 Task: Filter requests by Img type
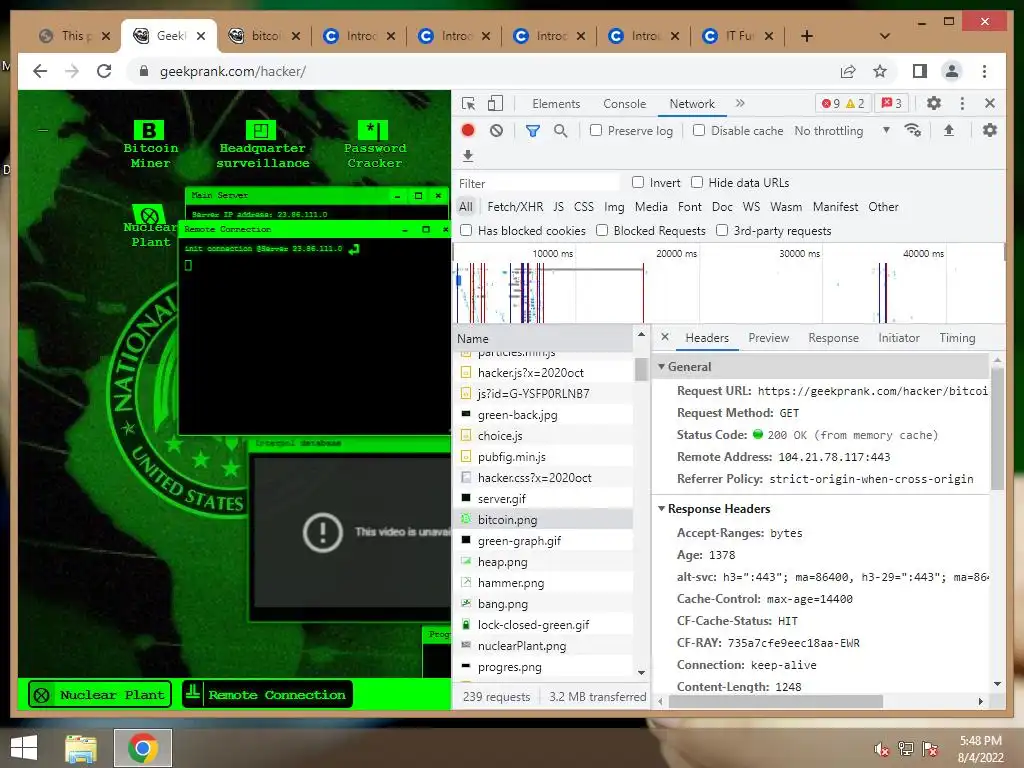(x=614, y=206)
